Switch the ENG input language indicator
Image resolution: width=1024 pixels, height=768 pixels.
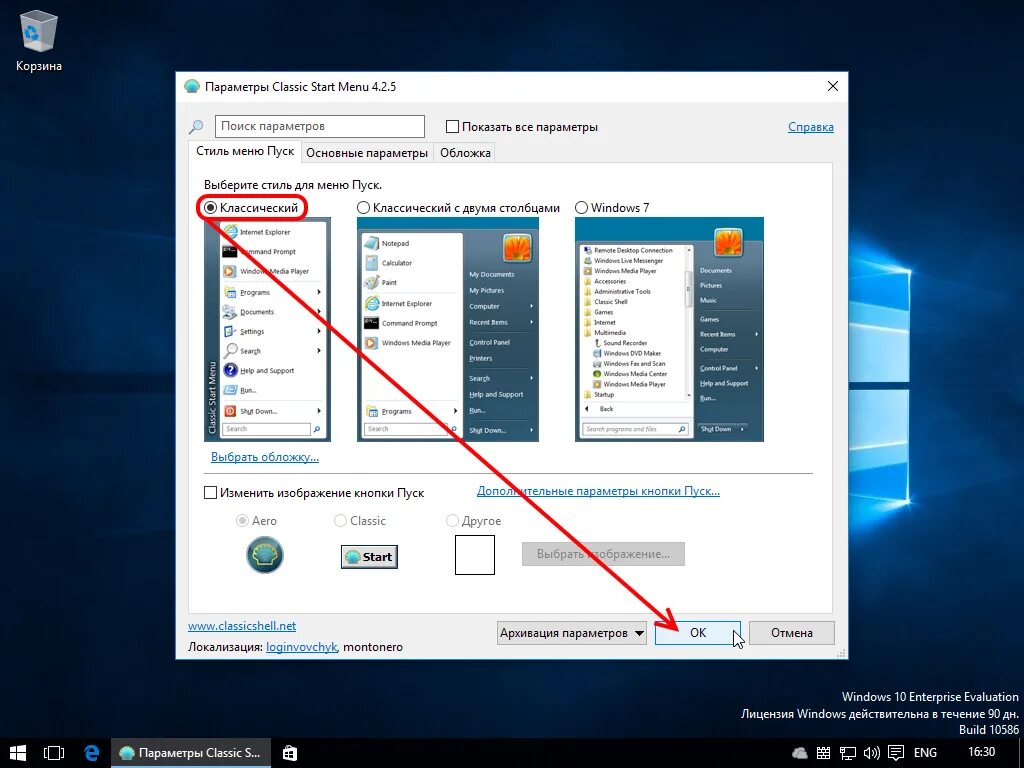pos(925,753)
